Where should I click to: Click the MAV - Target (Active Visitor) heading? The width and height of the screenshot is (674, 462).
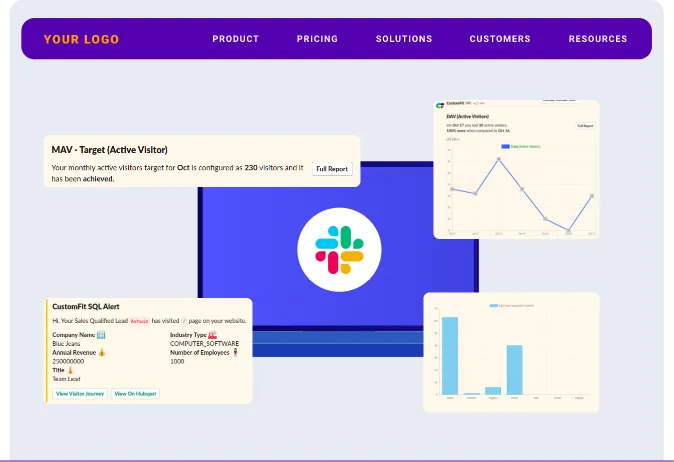(110, 150)
